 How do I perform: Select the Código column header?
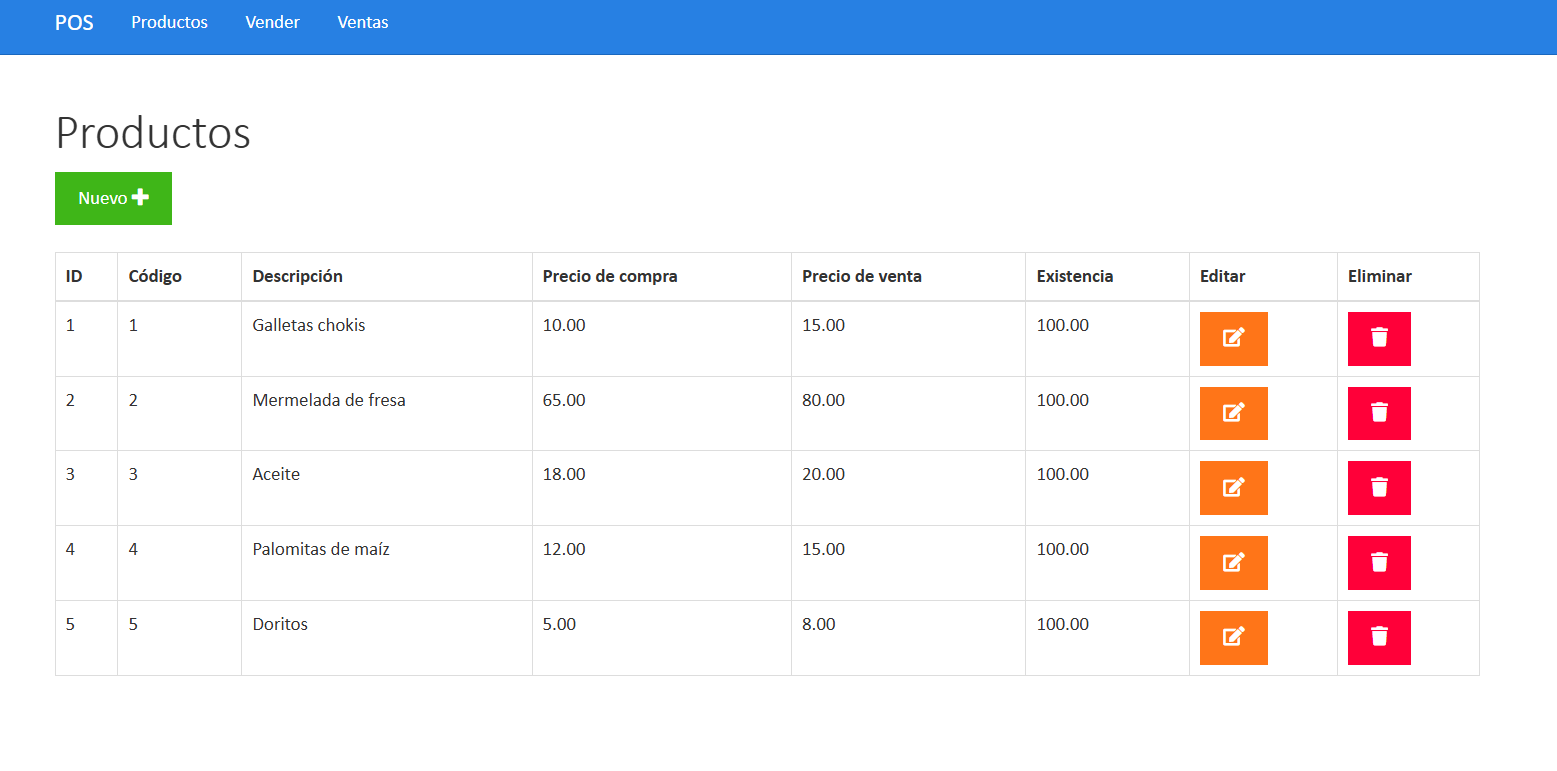pos(179,276)
